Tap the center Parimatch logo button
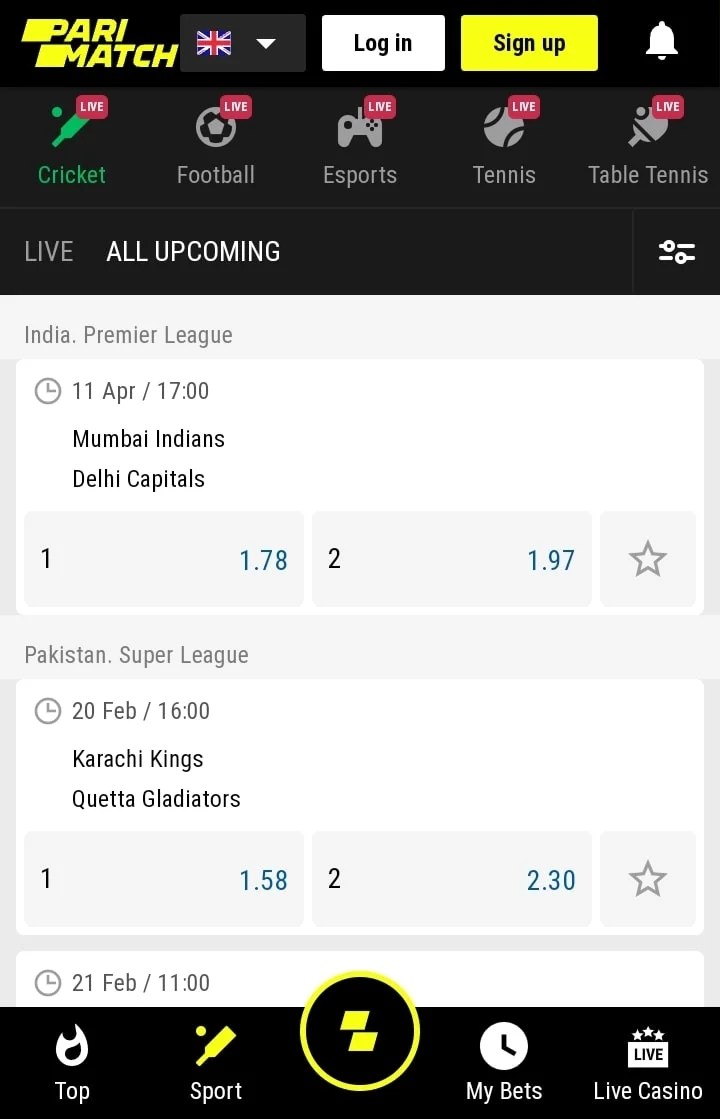 point(359,1030)
